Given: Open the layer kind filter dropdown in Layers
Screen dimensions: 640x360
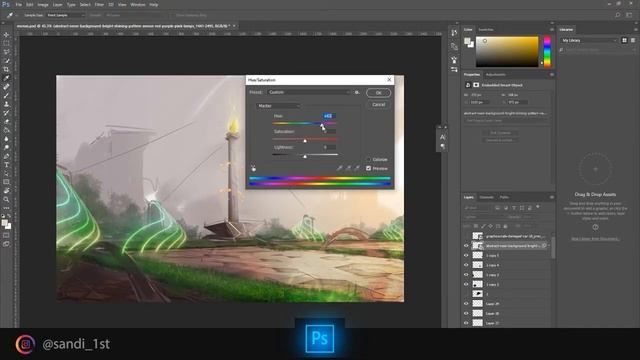Looking at the screenshot, I should [x=478, y=208].
